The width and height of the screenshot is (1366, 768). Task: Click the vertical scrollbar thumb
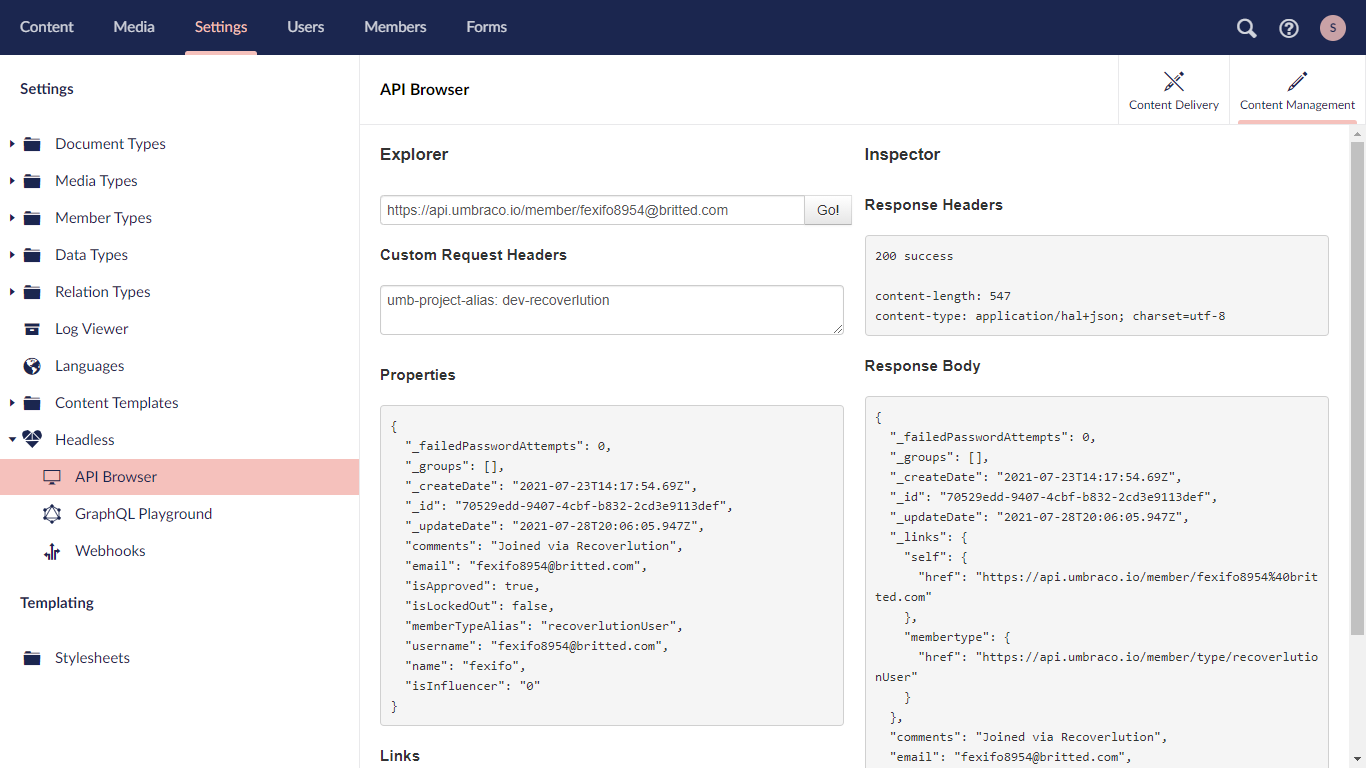tap(1357, 388)
